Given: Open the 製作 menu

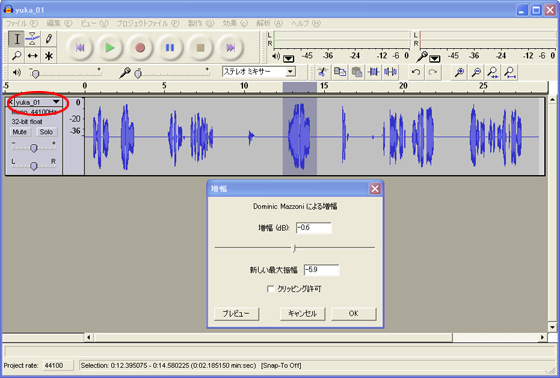Looking at the screenshot, I should point(201,24).
